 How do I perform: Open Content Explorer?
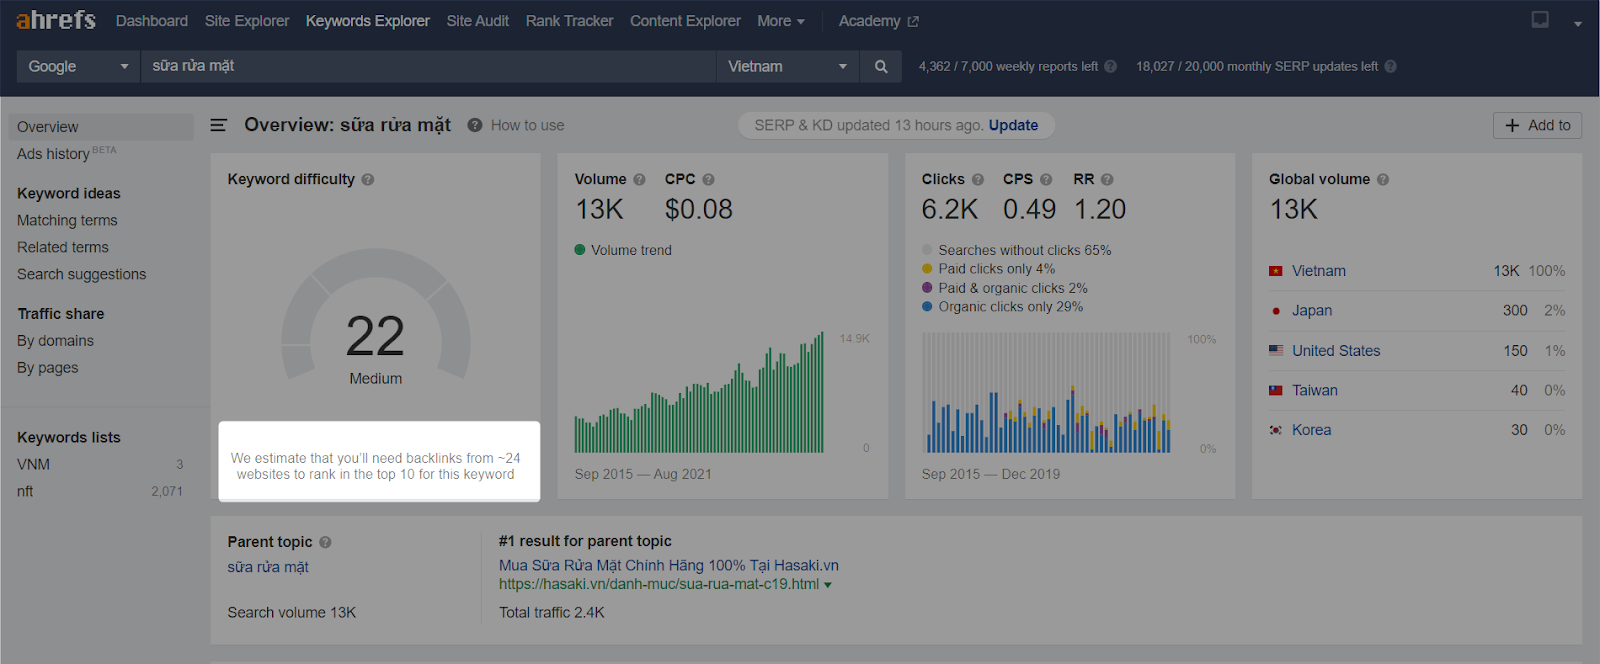coord(686,21)
